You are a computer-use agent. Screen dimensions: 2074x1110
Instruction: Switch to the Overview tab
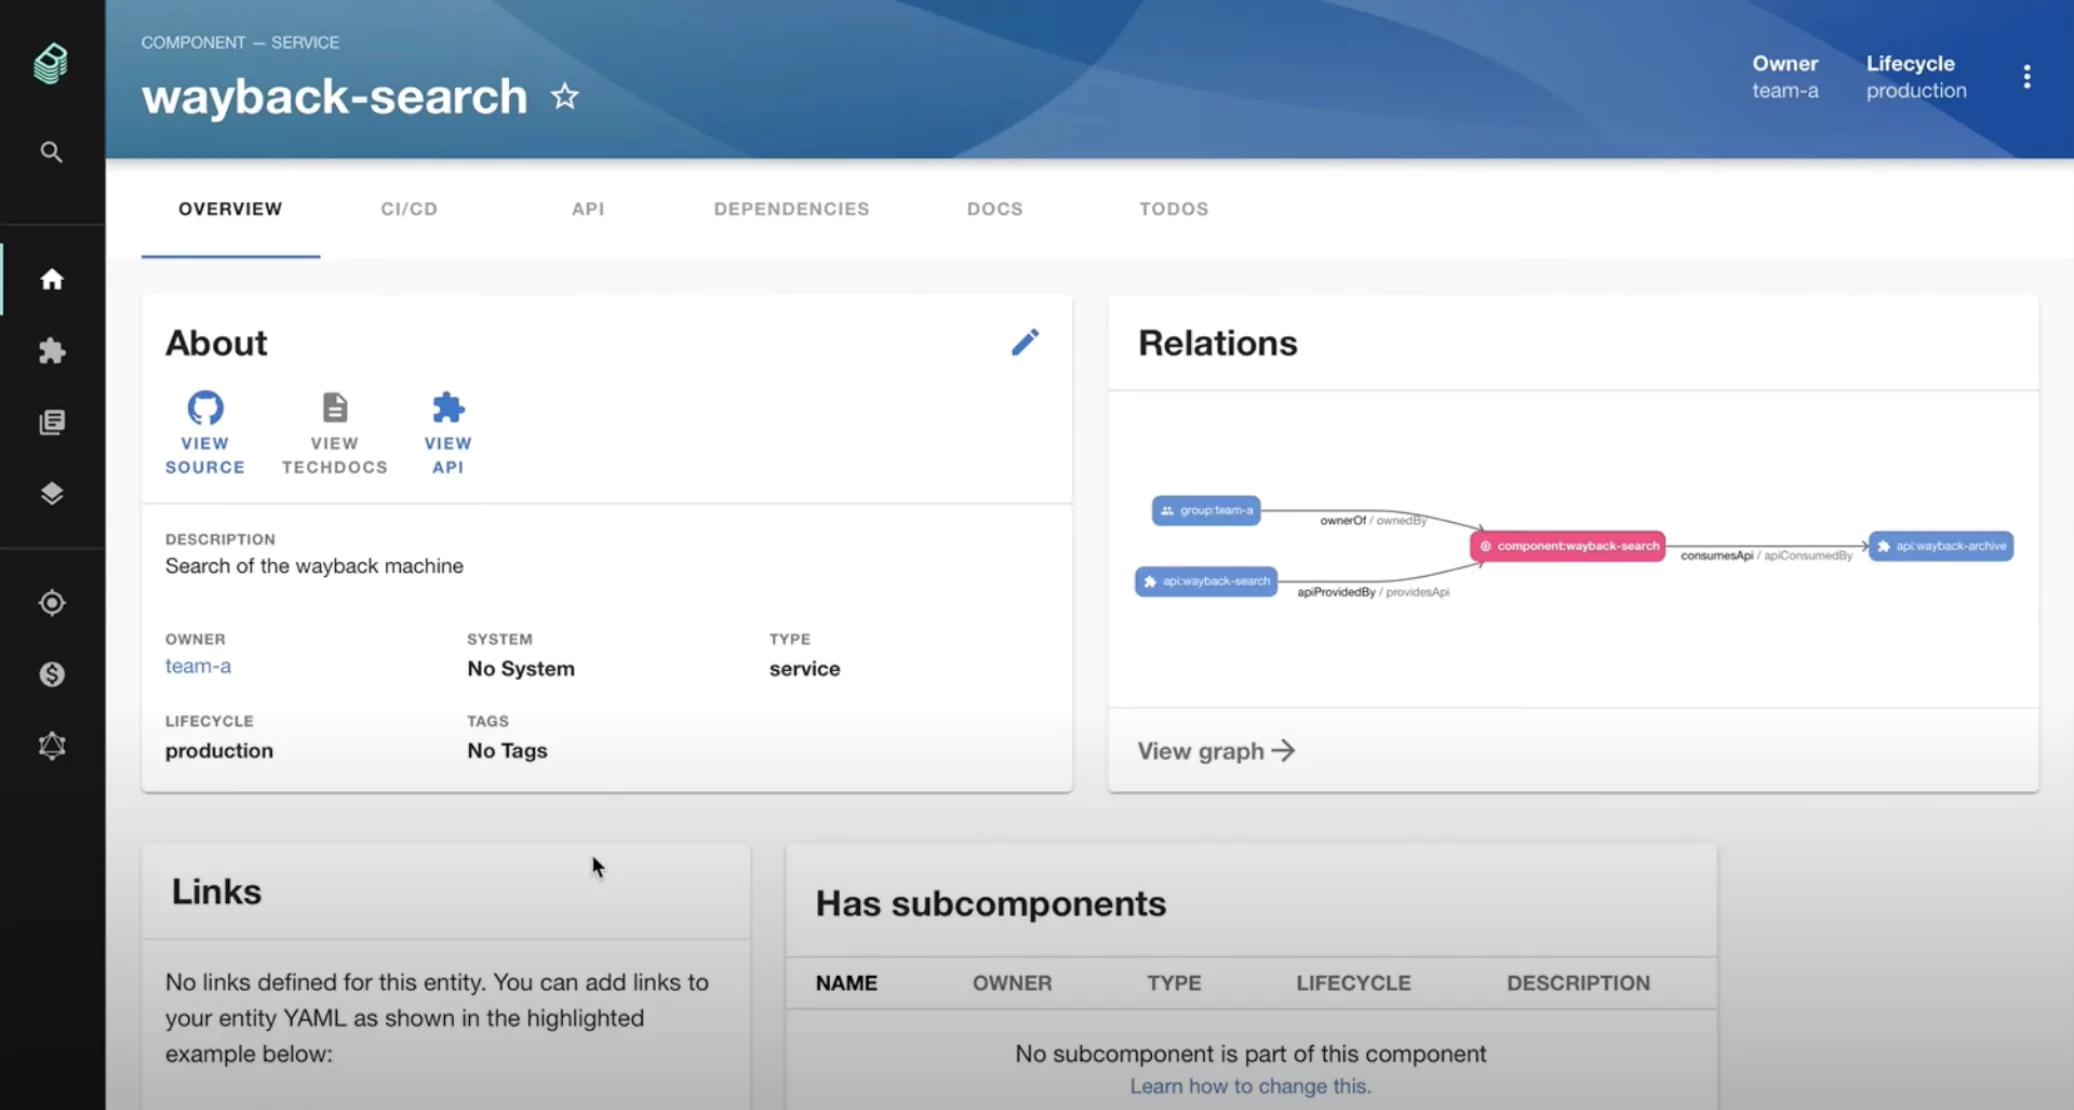pyautogui.click(x=231, y=209)
